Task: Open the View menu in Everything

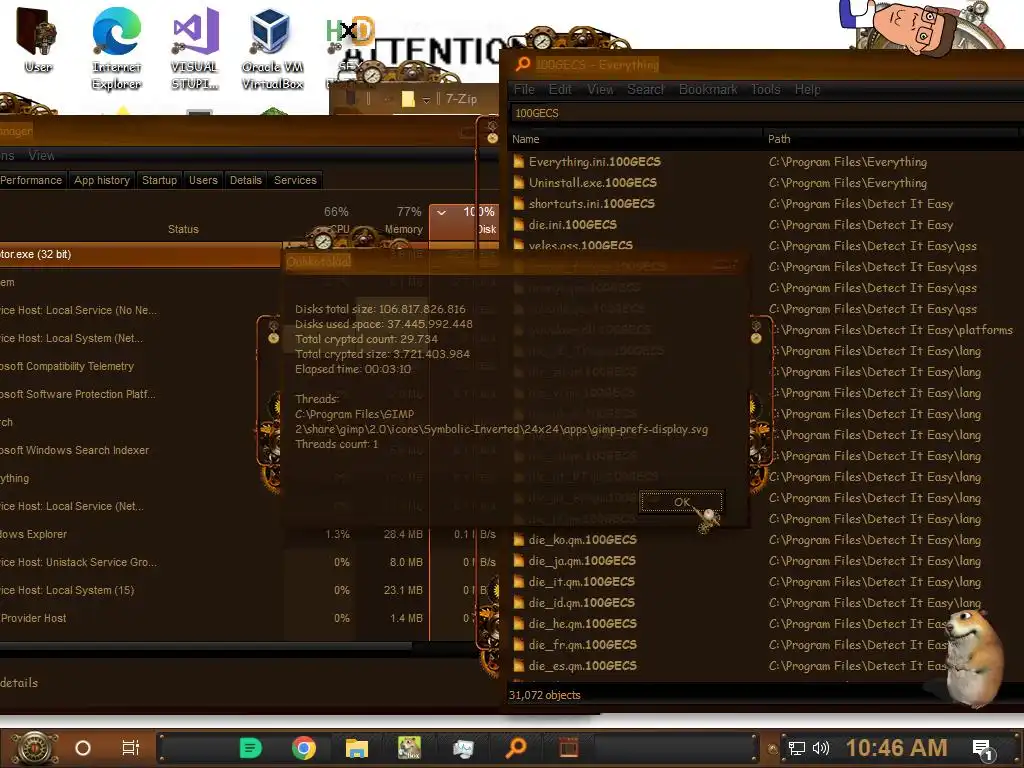Action: (600, 89)
